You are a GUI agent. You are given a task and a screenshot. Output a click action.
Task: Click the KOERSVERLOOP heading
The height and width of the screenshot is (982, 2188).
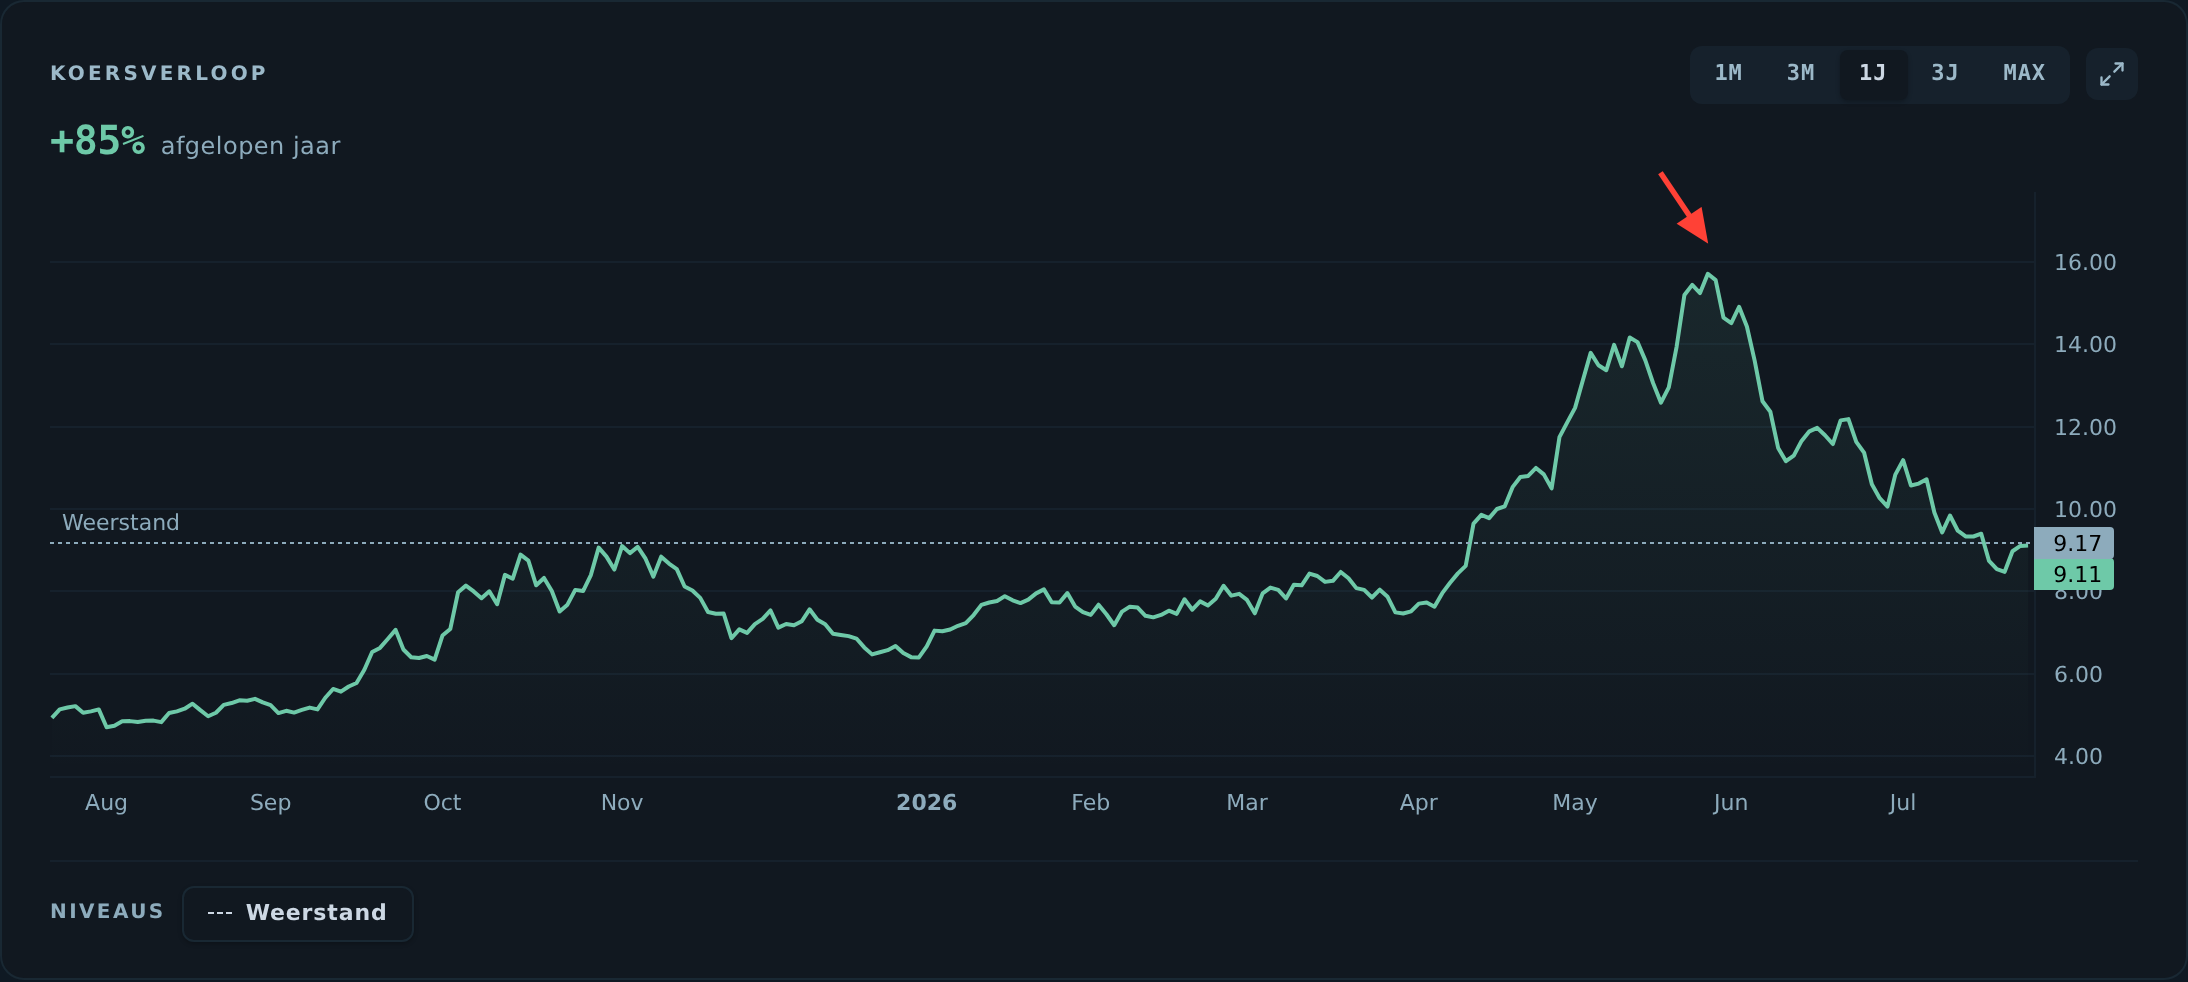158,73
